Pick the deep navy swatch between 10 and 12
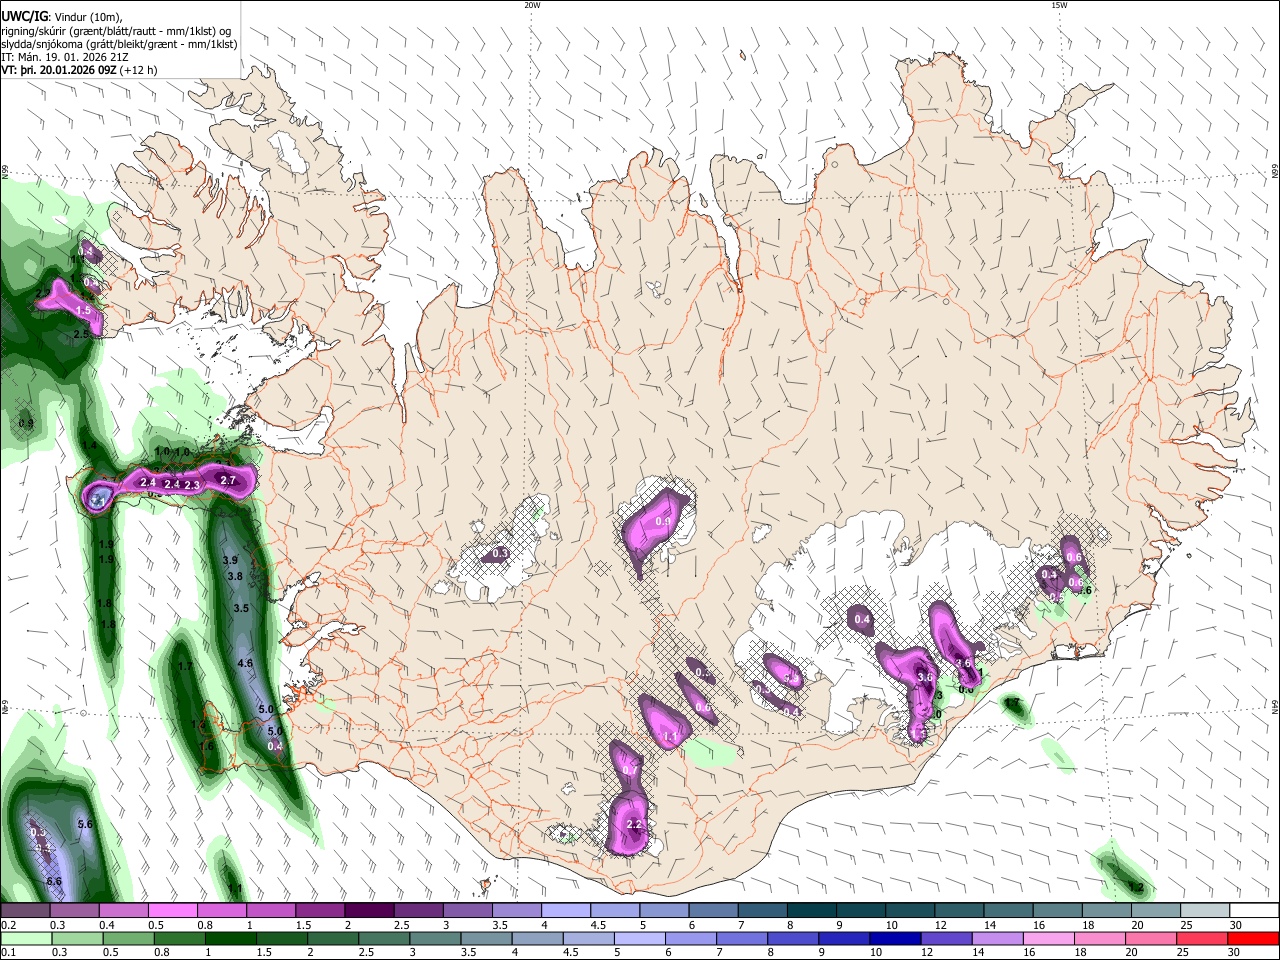The image size is (1280, 960). point(894,939)
